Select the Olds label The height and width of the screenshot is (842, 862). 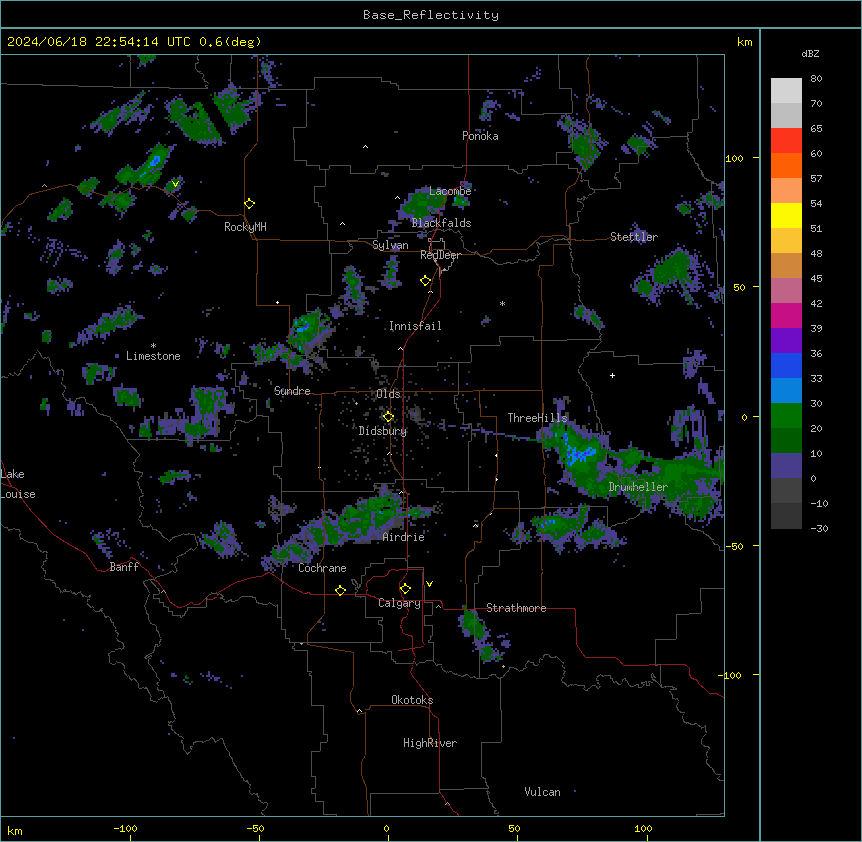point(388,394)
